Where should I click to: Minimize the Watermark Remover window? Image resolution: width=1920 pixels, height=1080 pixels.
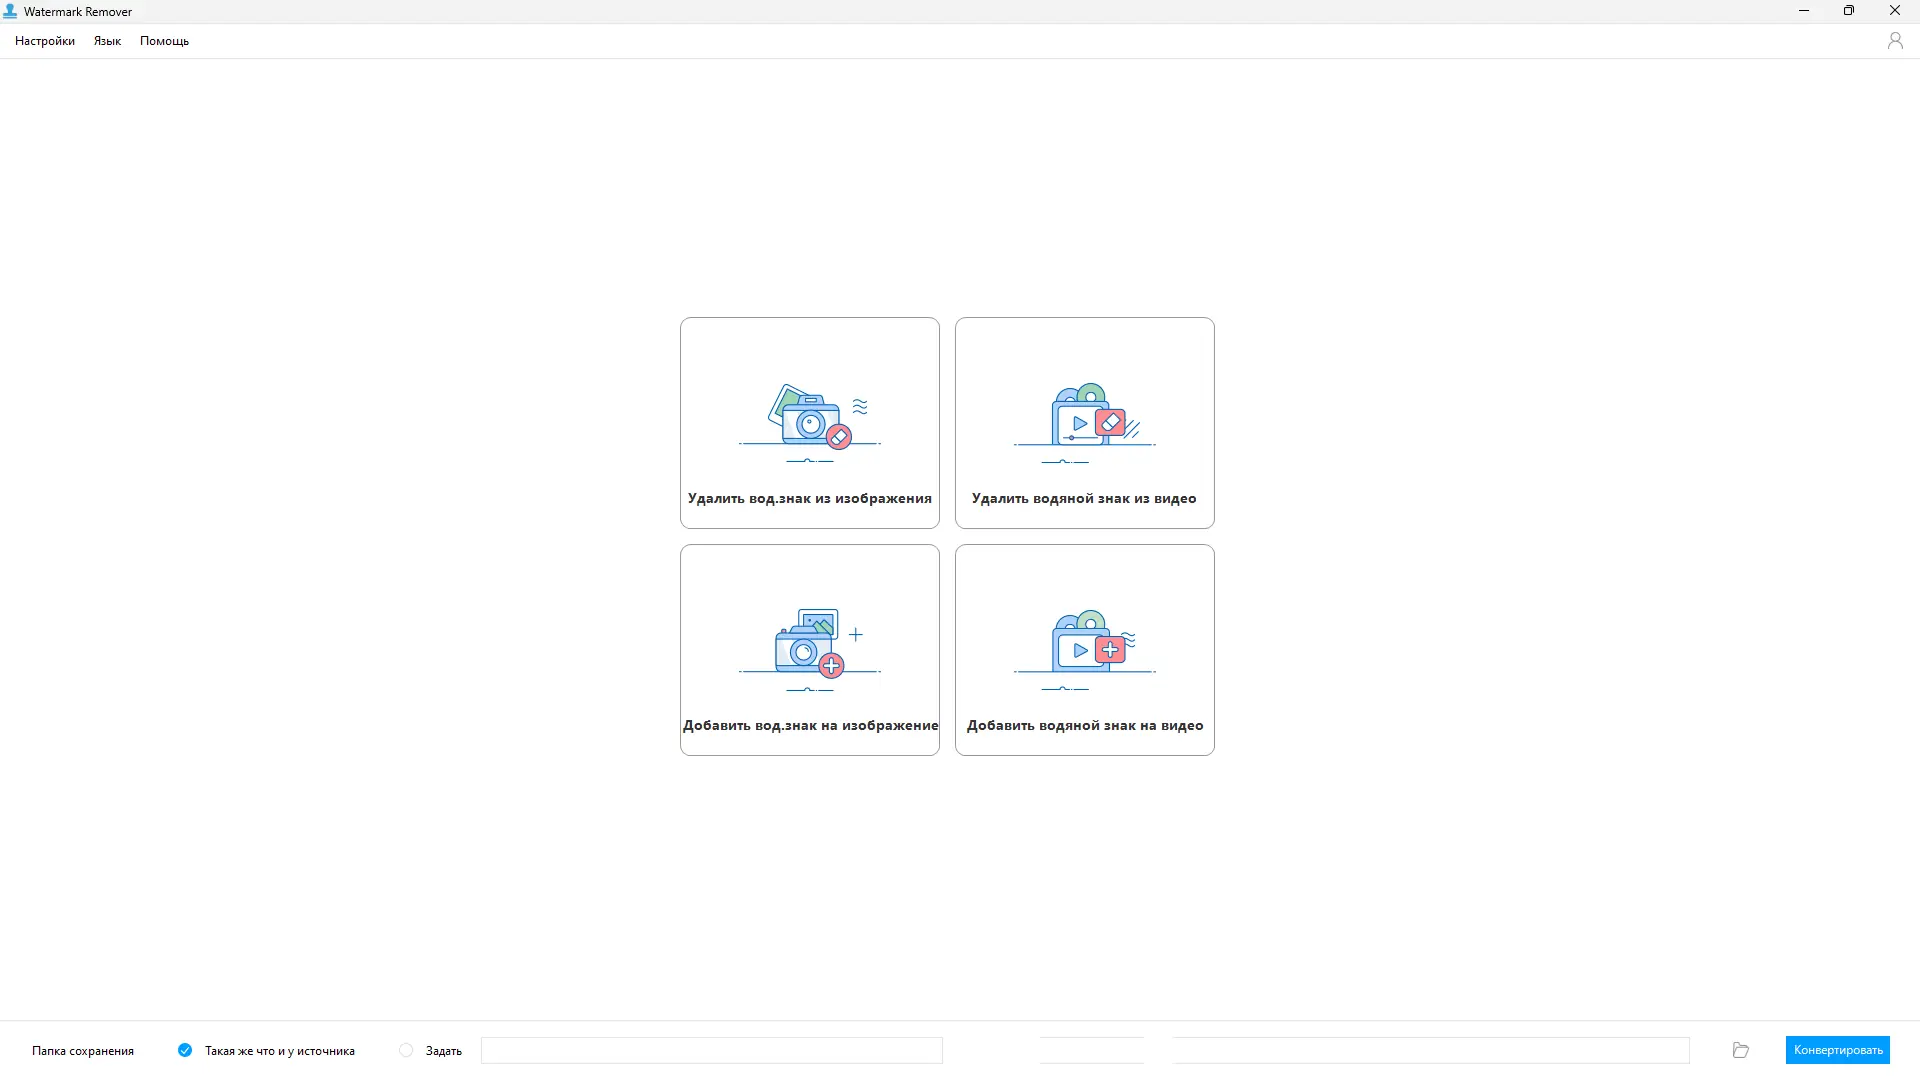click(x=1803, y=11)
